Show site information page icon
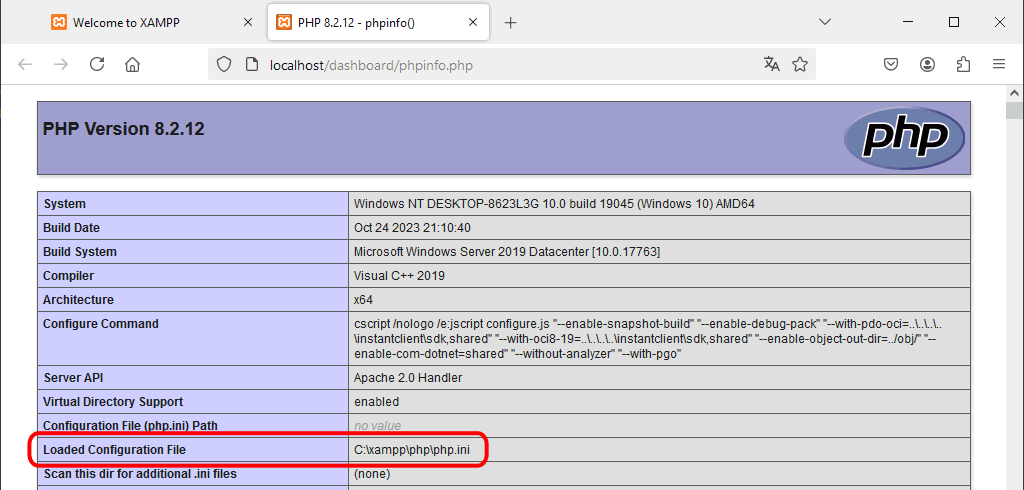Image resolution: width=1024 pixels, height=490 pixels. click(251, 64)
